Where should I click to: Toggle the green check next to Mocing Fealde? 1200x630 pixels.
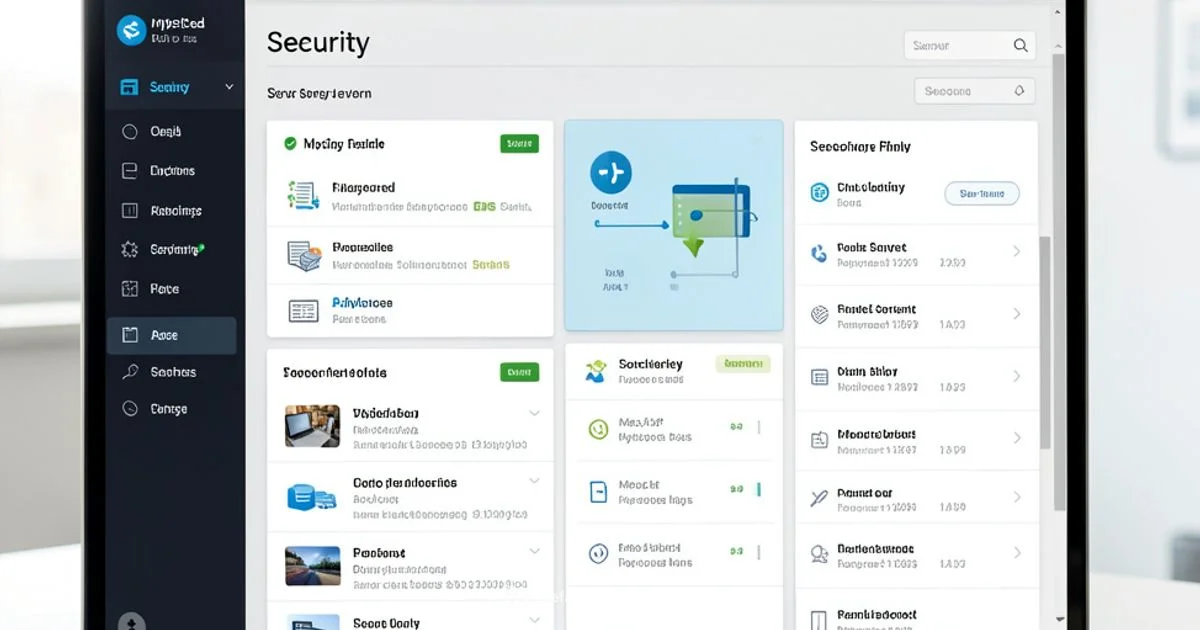[x=290, y=144]
